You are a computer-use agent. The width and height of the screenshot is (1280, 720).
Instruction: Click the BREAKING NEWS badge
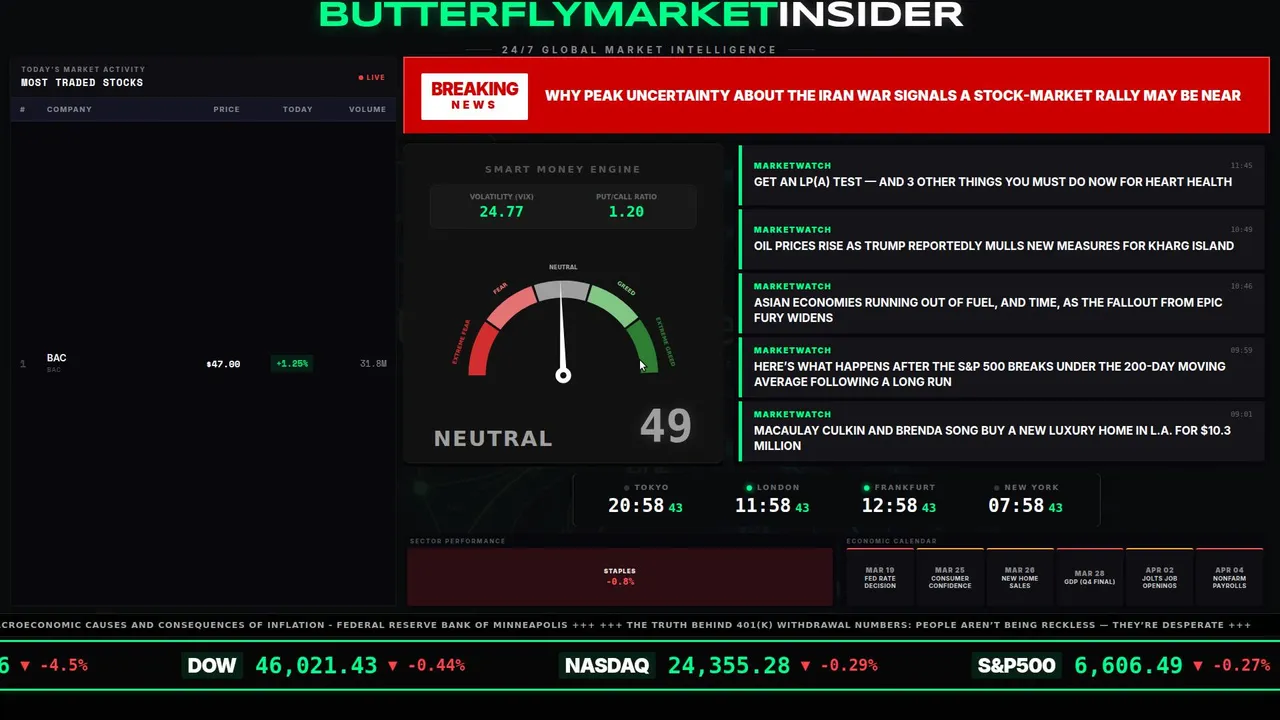tap(474, 96)
